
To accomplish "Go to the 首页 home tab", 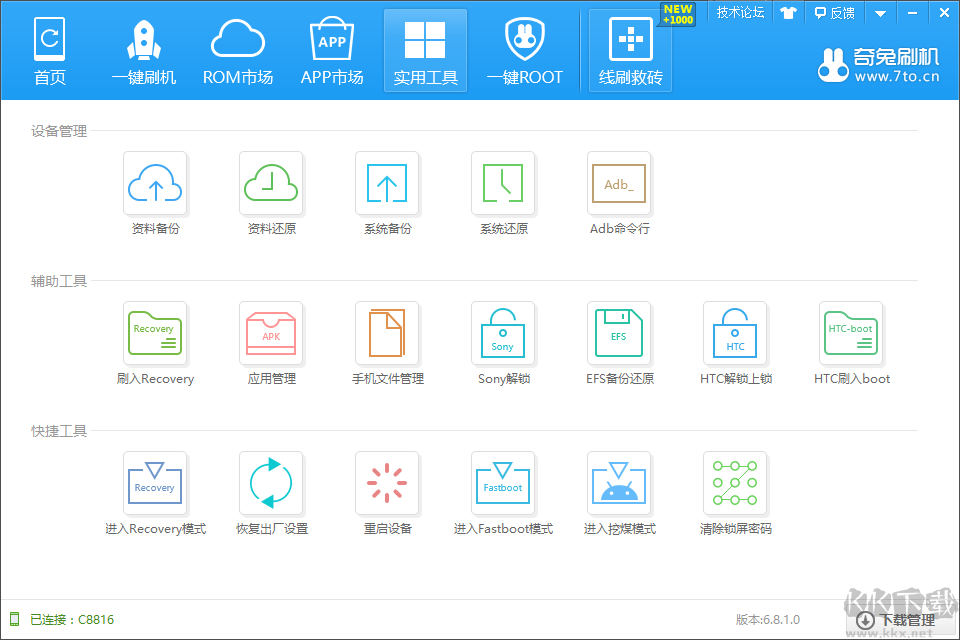I will click(50, 52).
